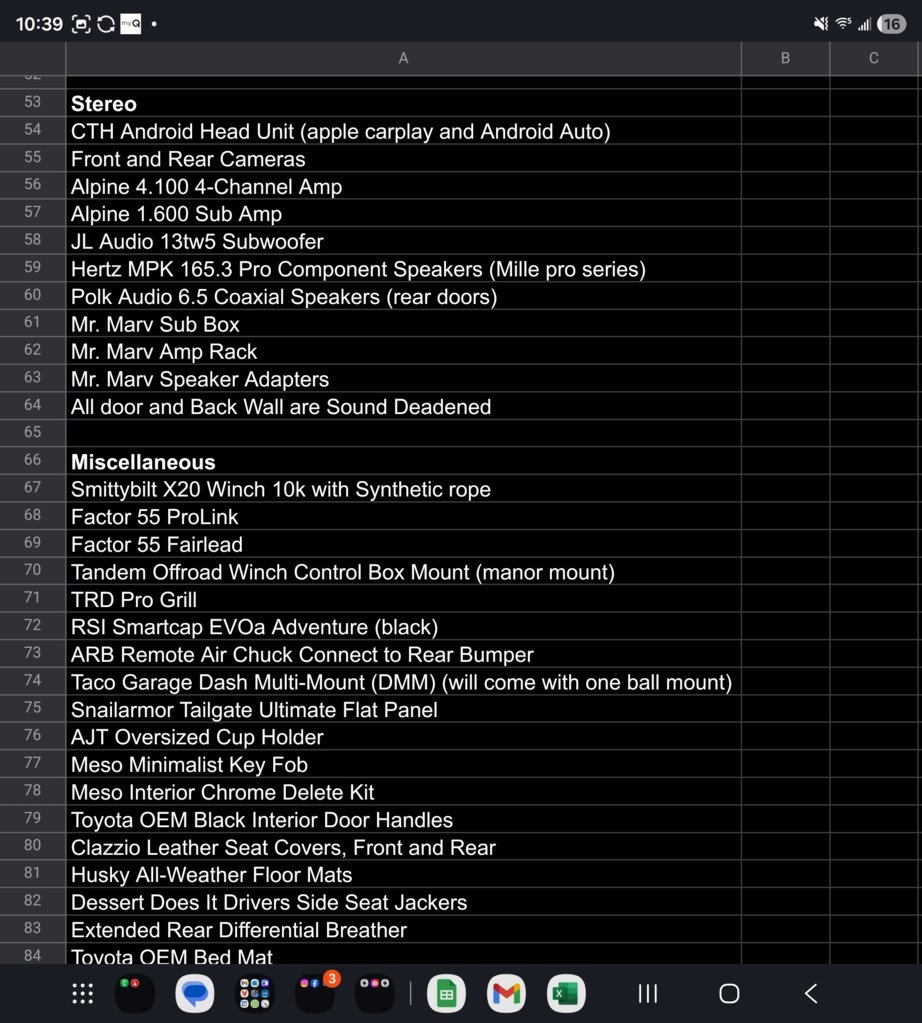Viewport: 922px width, 1023px height.
Task: Select column C header
Action: [x=874, y=58]
